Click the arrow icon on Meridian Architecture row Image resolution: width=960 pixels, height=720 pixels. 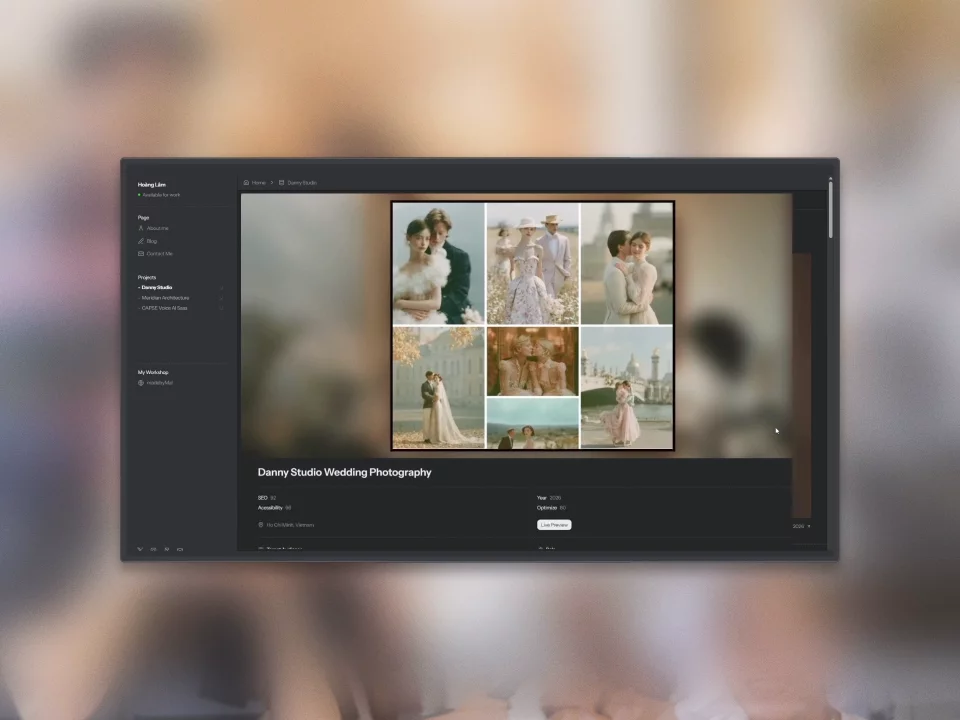pos(222,298)
